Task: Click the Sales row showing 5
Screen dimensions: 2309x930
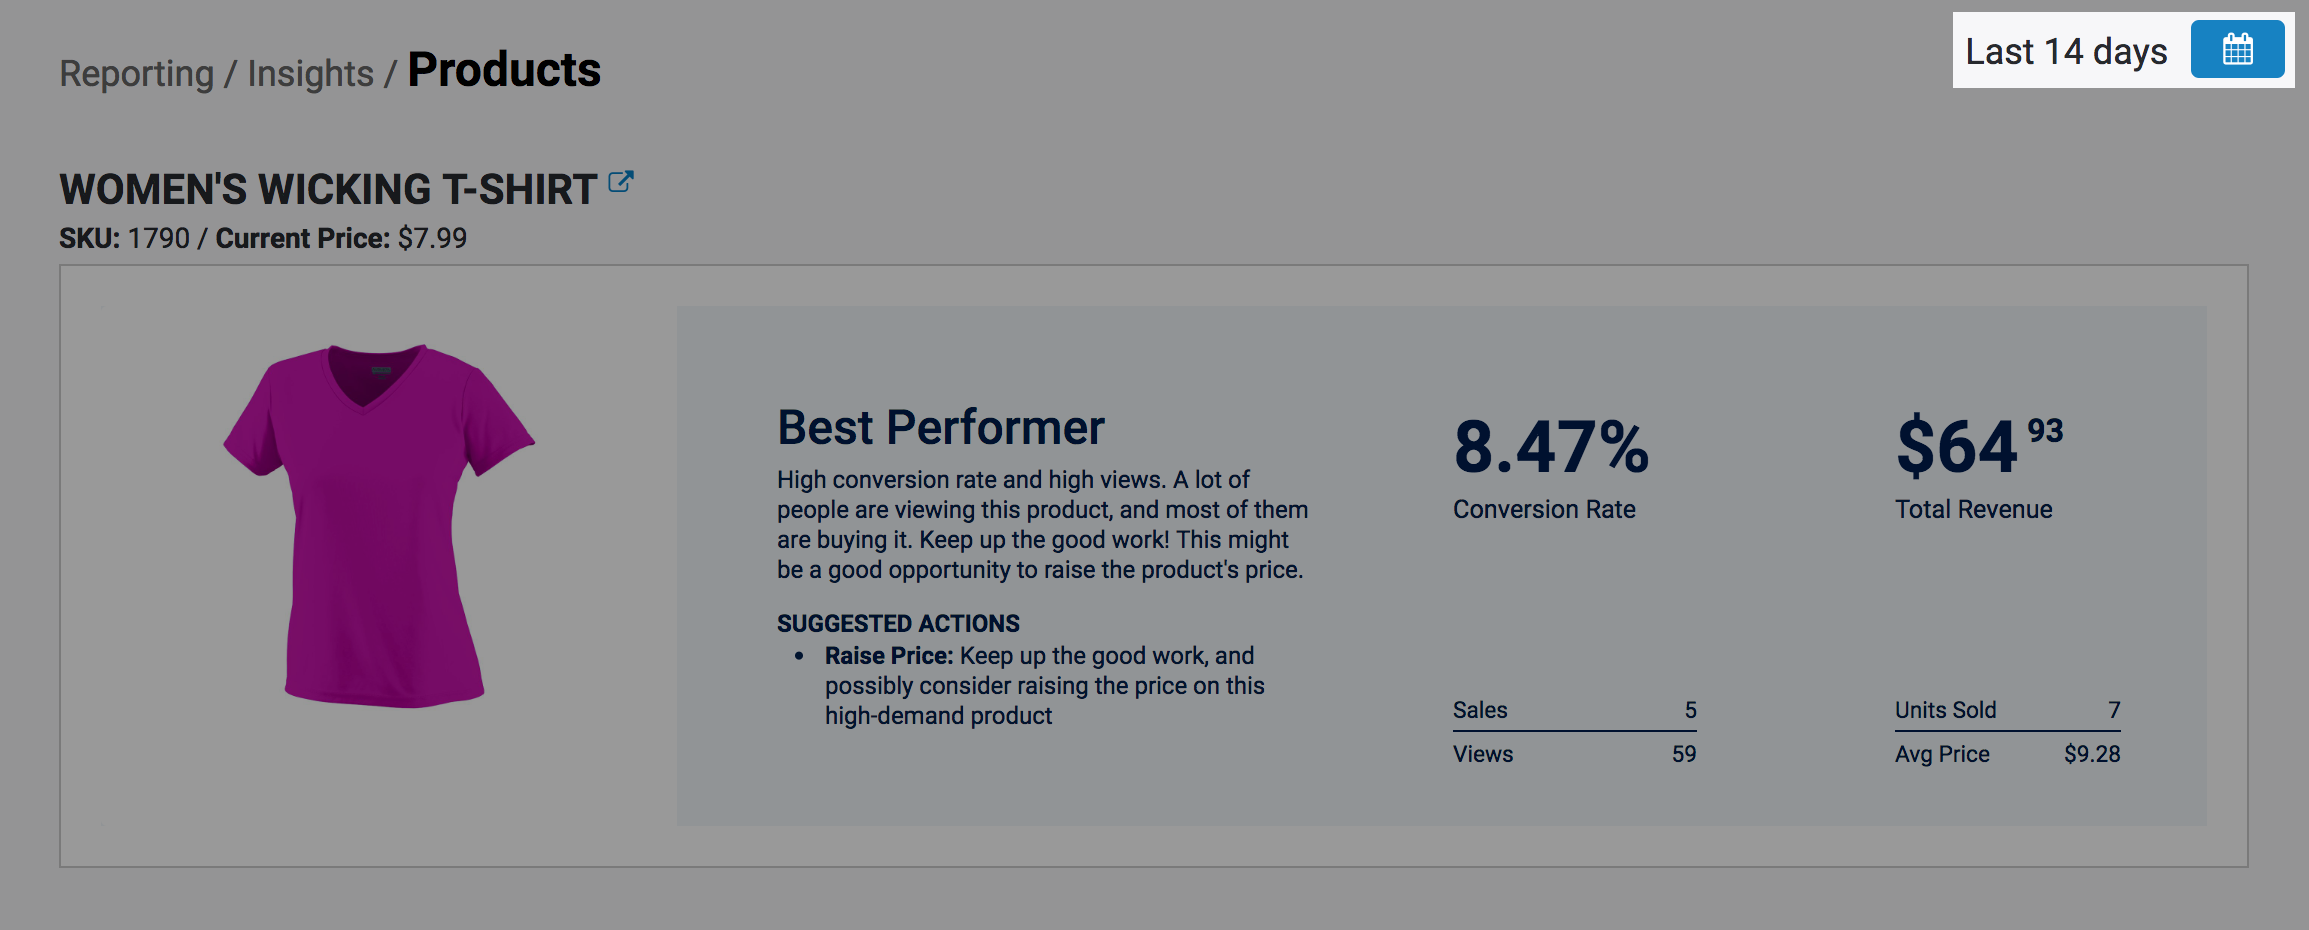Action: coord(1574,710)
